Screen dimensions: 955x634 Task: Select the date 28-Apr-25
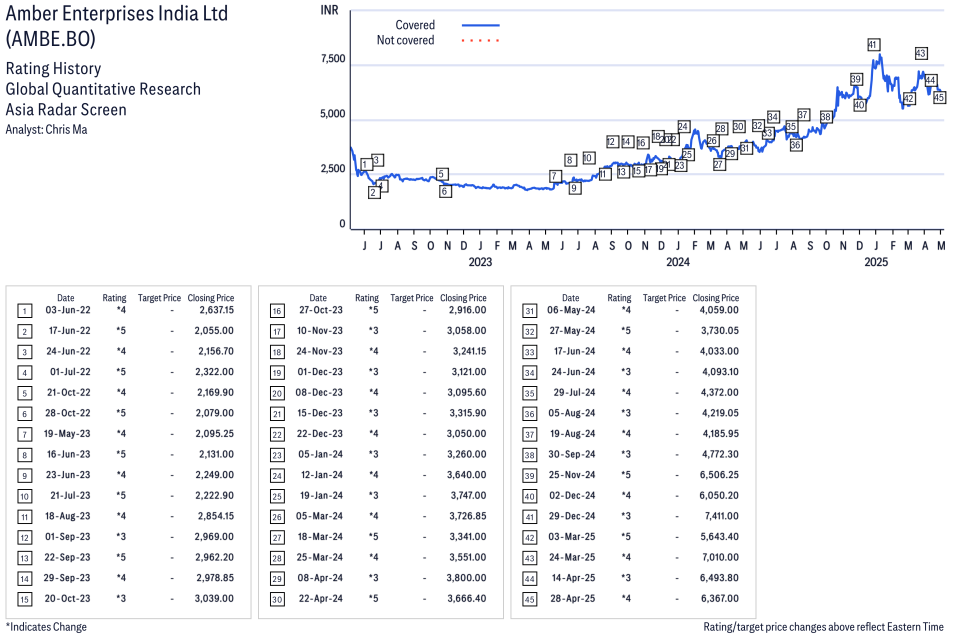[x=573, y=598]
